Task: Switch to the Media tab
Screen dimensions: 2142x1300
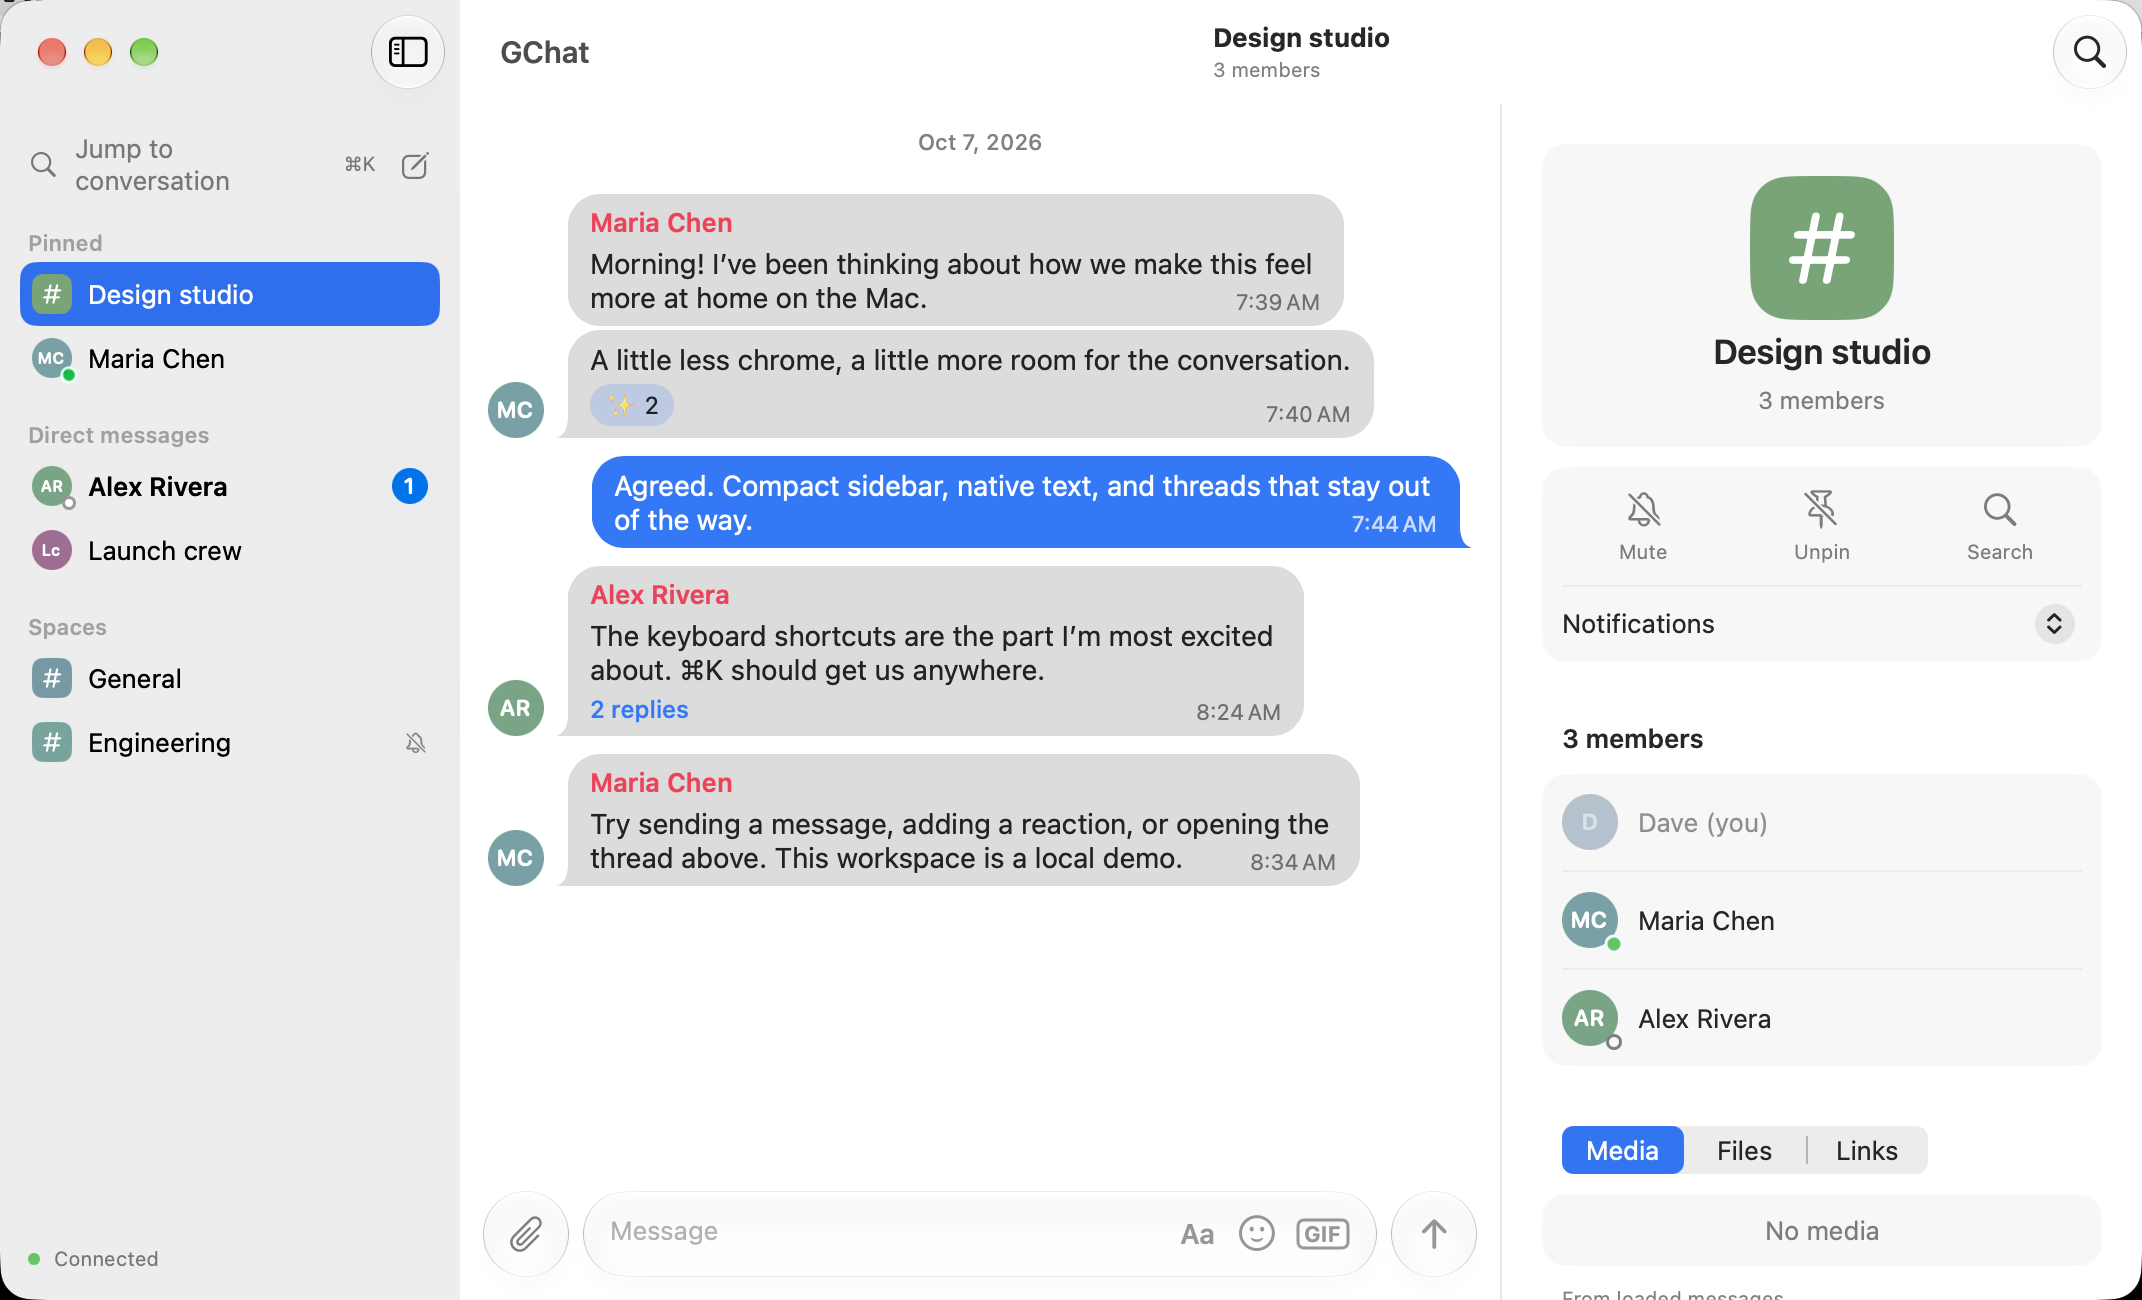Action: coord(1623,1151)
